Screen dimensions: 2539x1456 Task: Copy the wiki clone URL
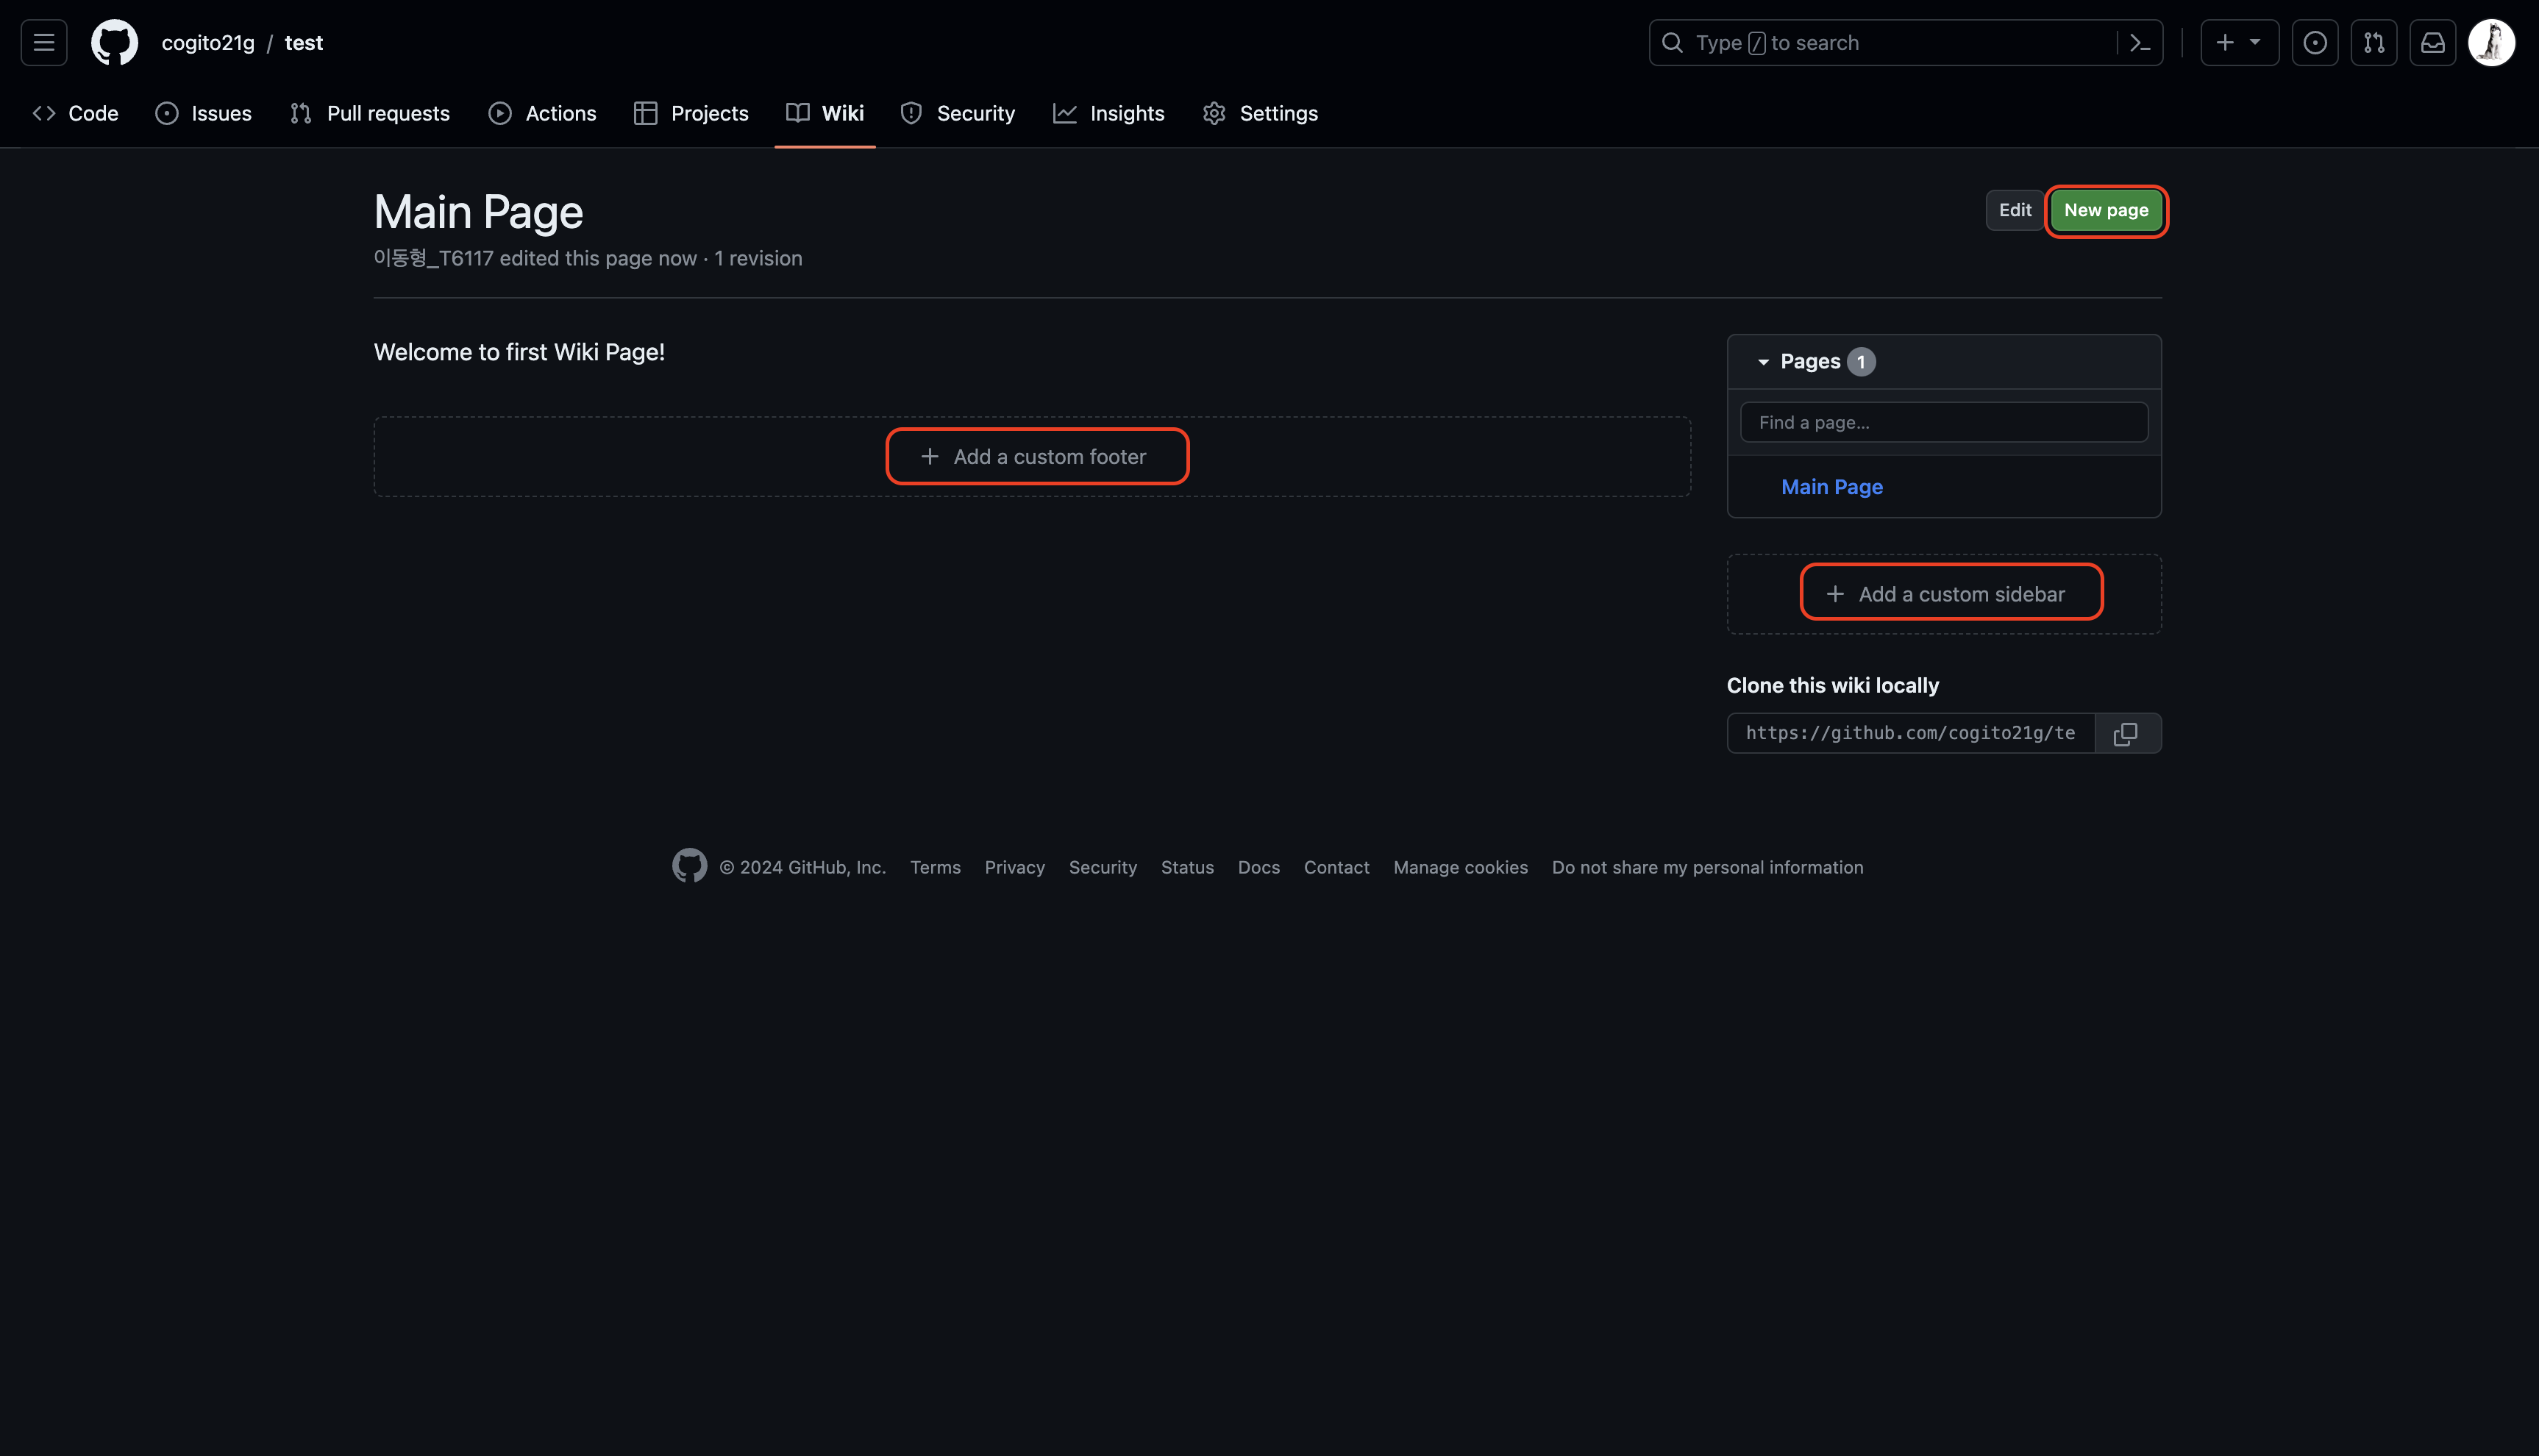point(2126,734)
